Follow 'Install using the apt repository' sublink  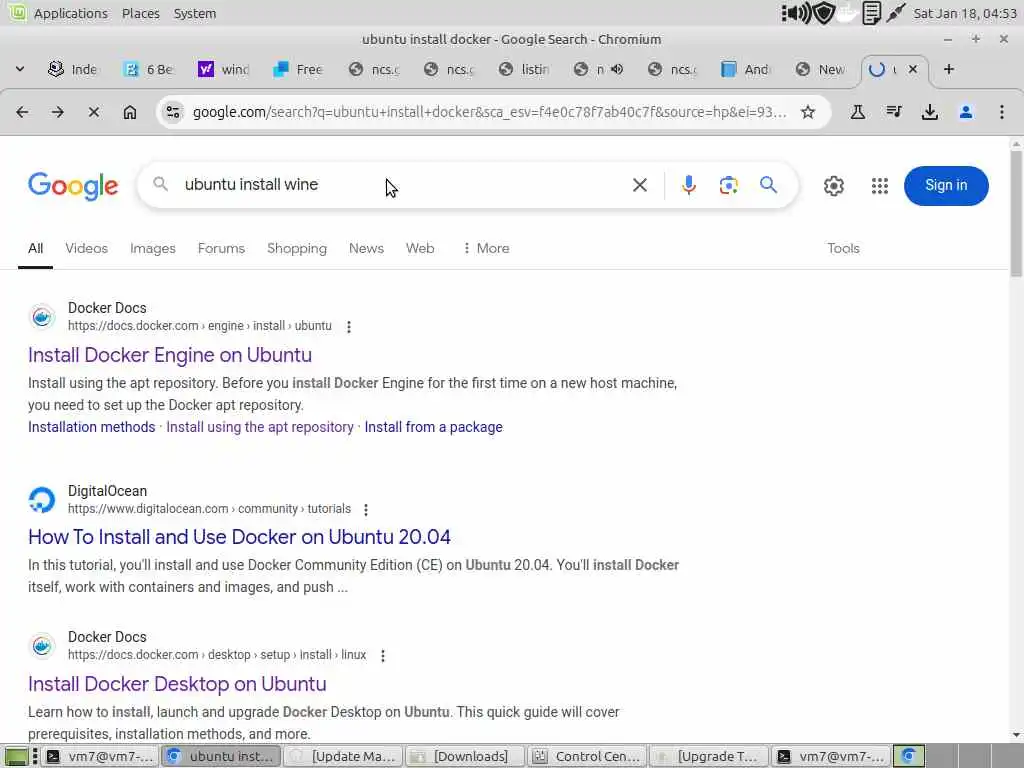pyautogui.click(x=260, y=427)
